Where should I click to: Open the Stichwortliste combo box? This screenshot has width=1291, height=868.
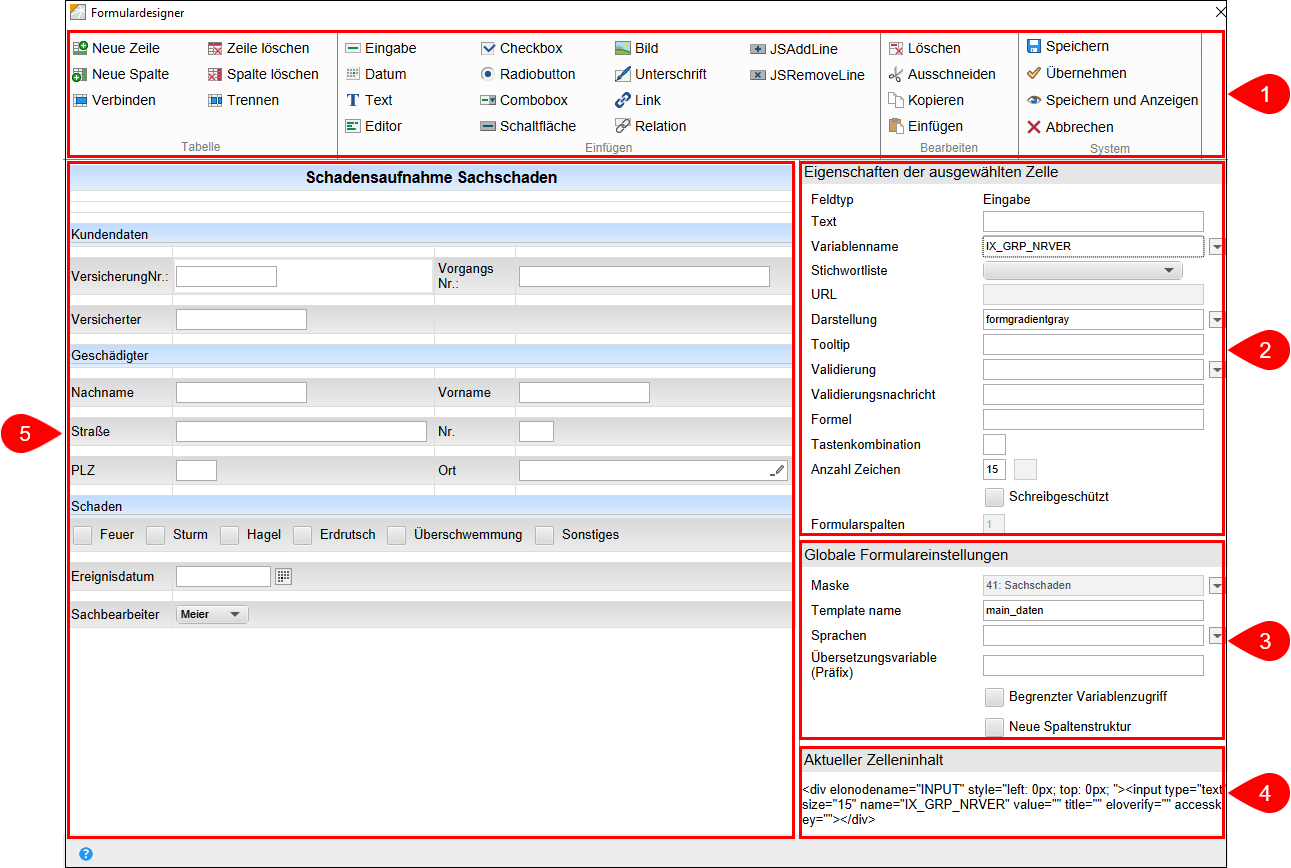(x=1083, y=270)
